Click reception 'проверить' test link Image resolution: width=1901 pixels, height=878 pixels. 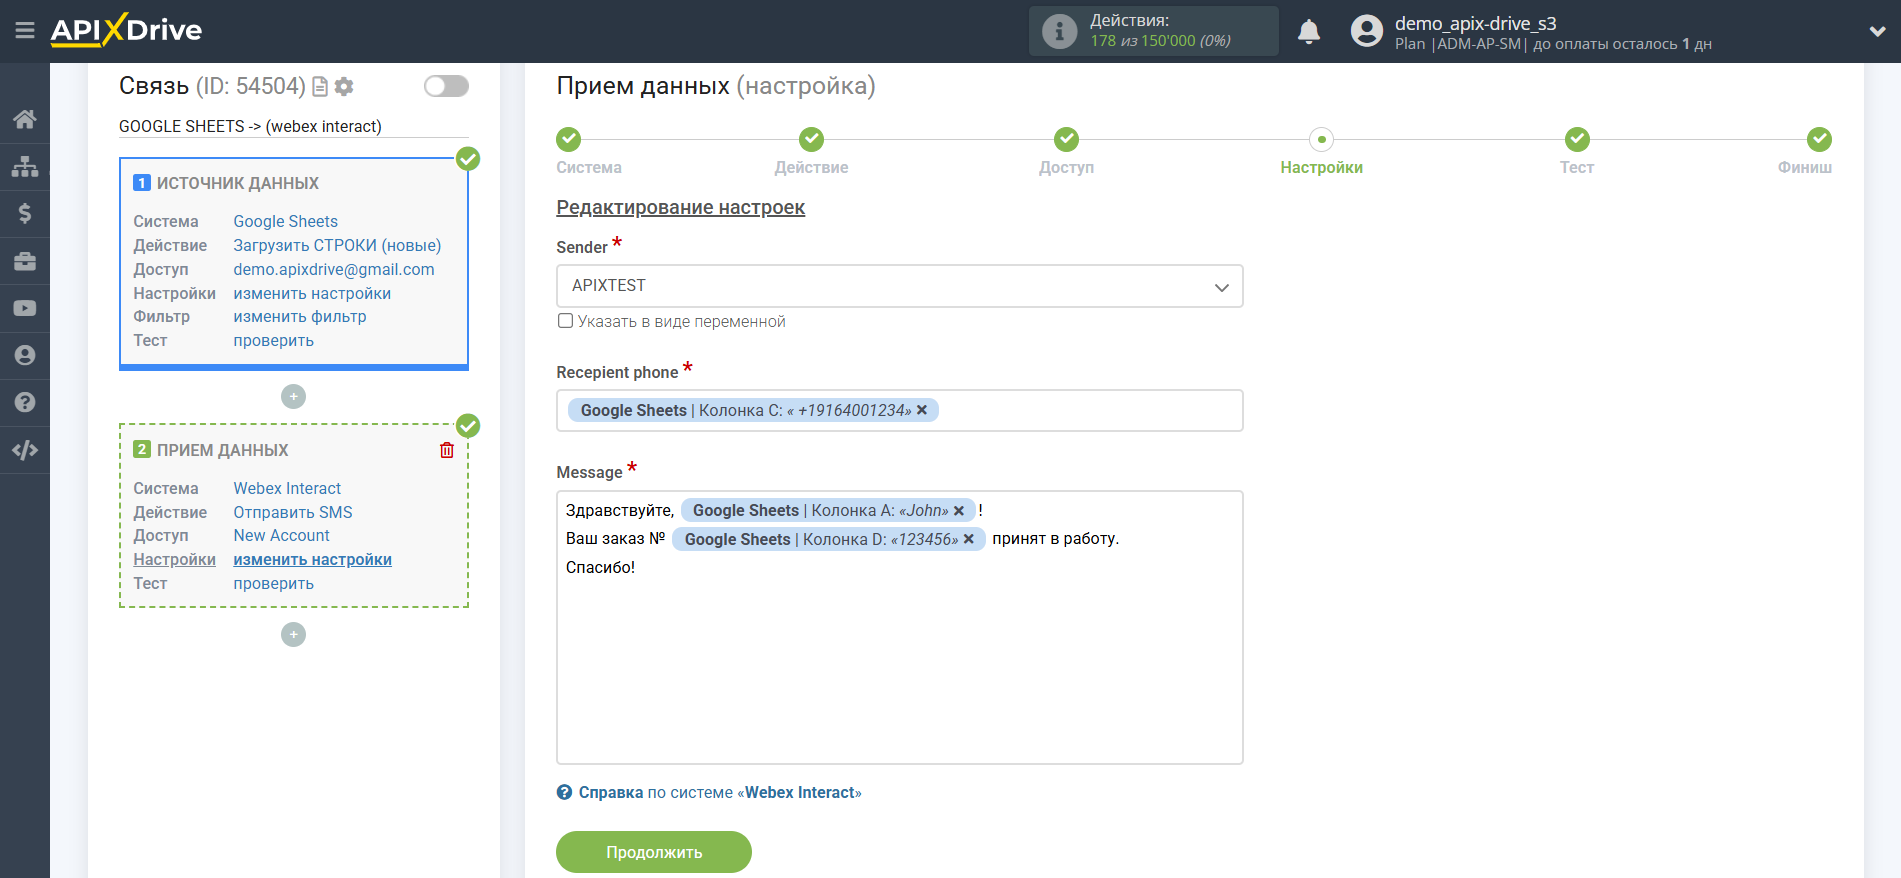[273, 583]
